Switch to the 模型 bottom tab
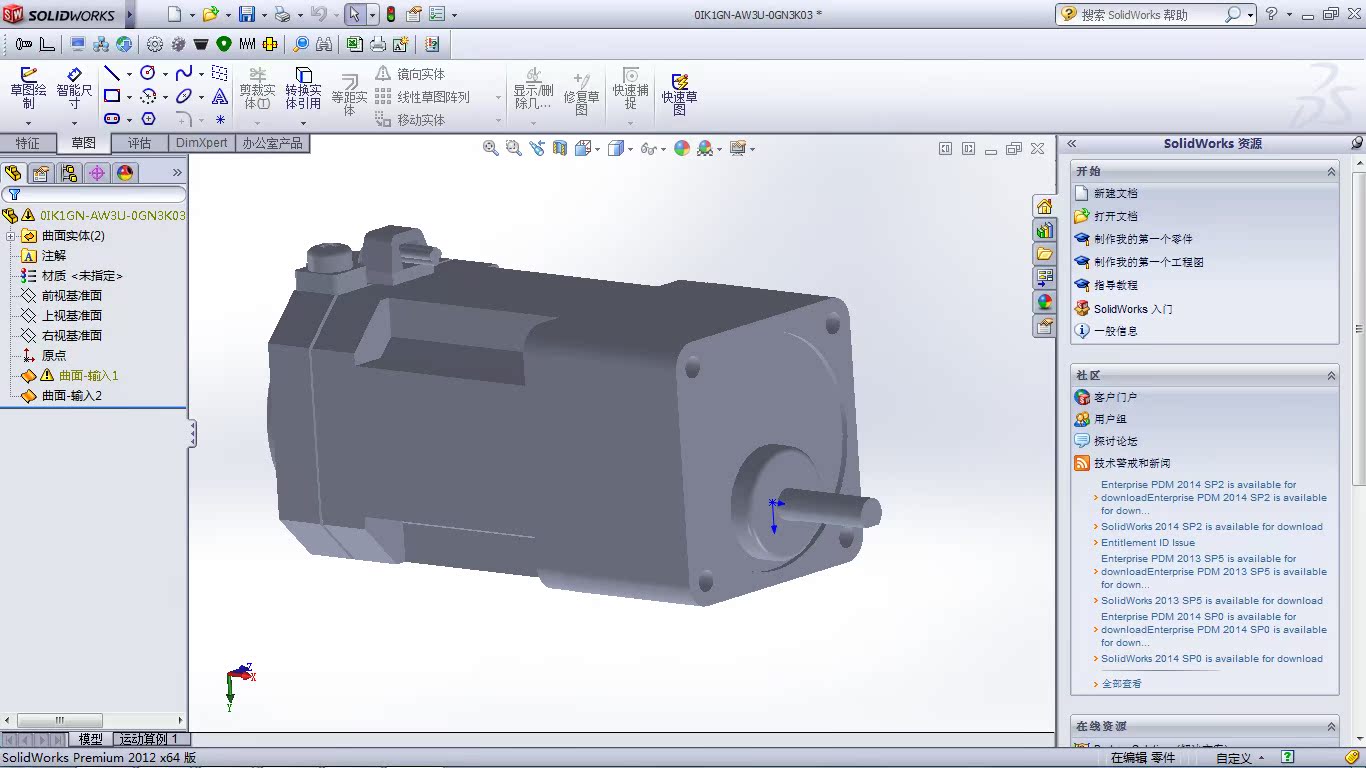Screen dimensions: 1366x768 pos(90,739)
